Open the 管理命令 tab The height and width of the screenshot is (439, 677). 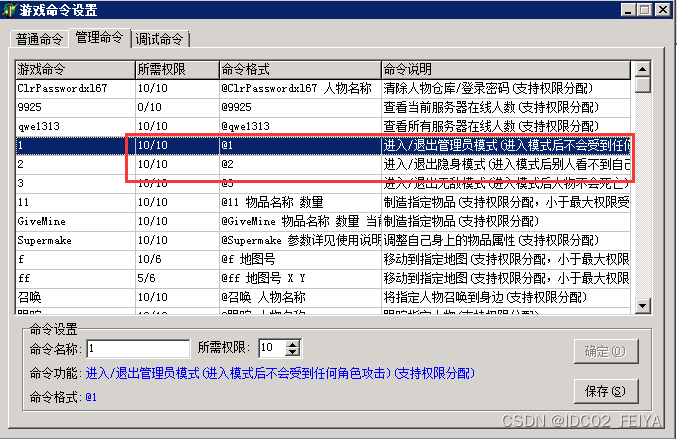point(99,38)
